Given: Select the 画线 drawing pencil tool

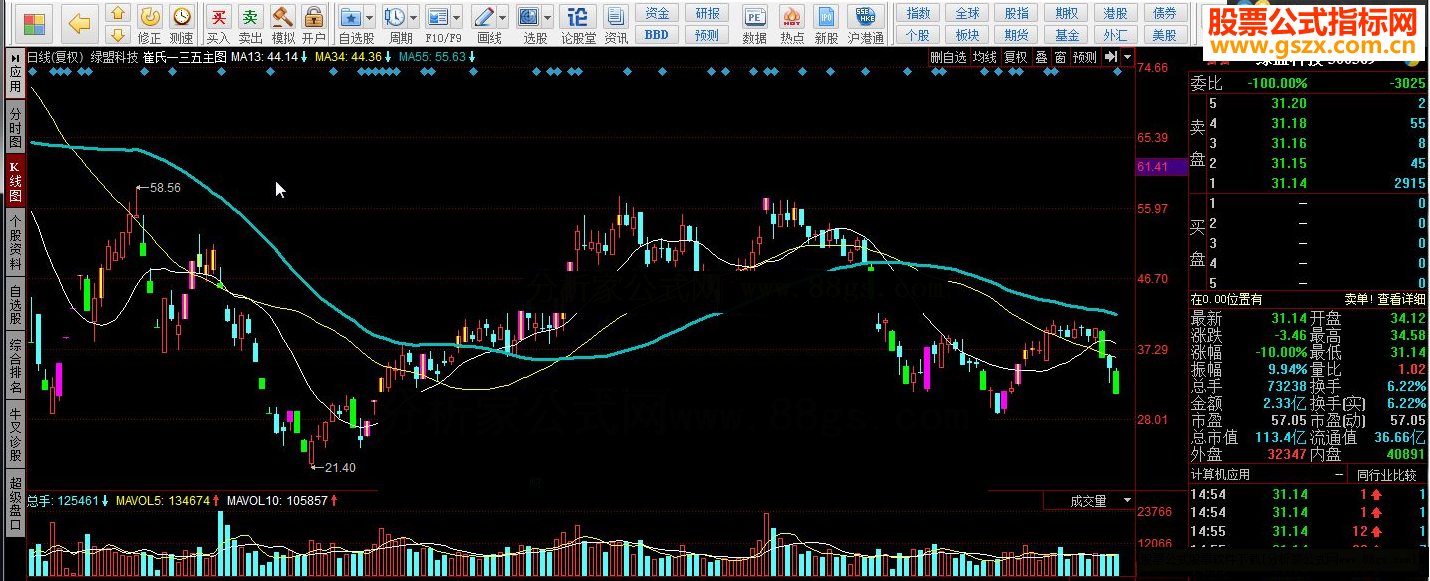Looking at the screenshot, I should [483, 17].
